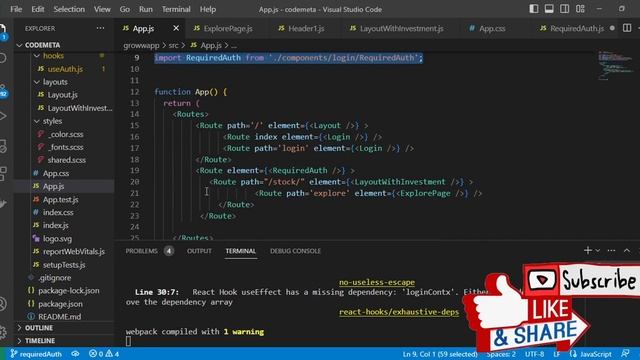Click requiredAuth branch in status bar
Screen dimensions: 640x360
[36, 354]
